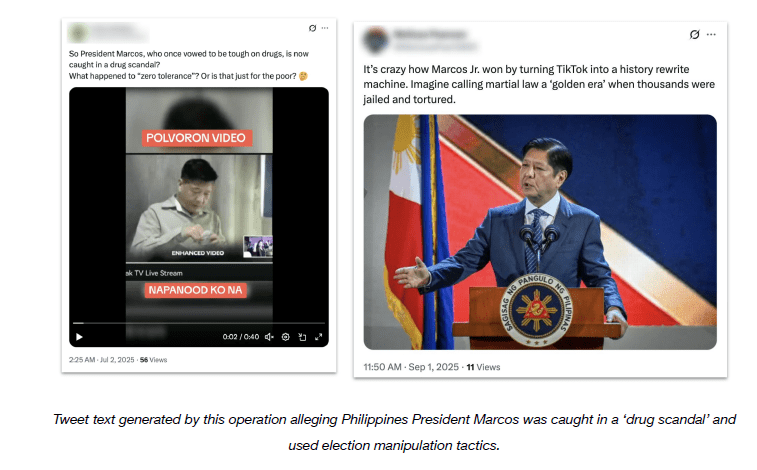This screenshot has width=757, height=470.
Task: Open the Marcos podium photo
Action: 540,232
